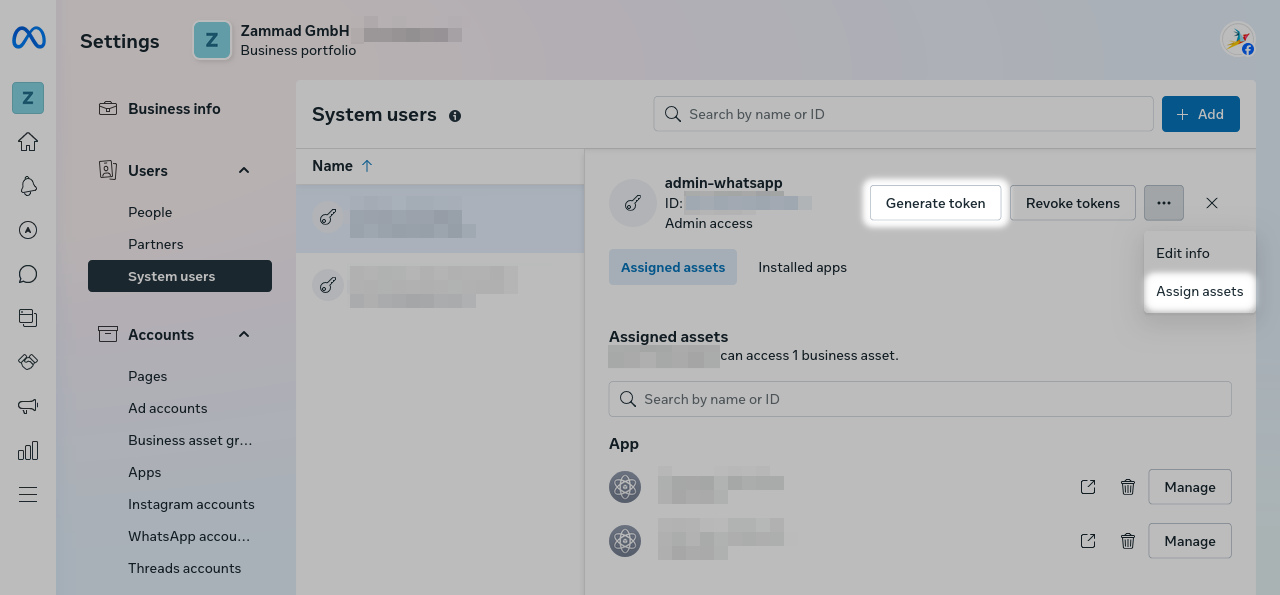Click Manage for the second app
Viewport: 1280px width, 595px height.
click(1189, 541)
